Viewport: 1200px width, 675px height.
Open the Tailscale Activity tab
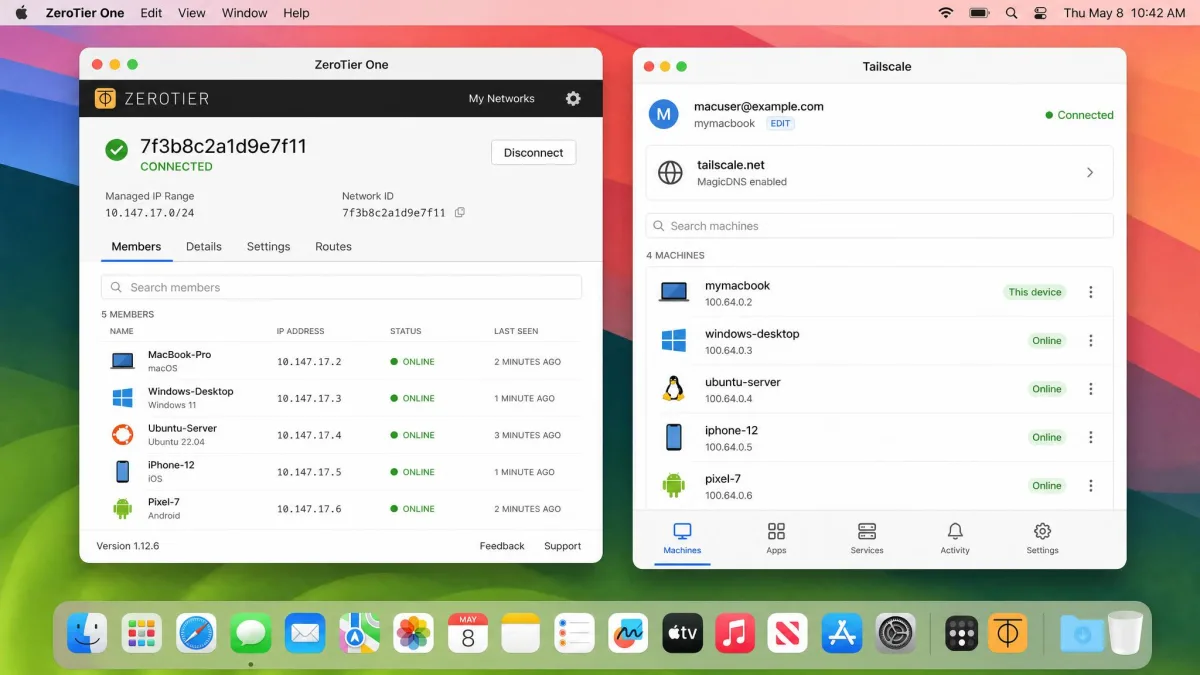click(x=955, y=538)
